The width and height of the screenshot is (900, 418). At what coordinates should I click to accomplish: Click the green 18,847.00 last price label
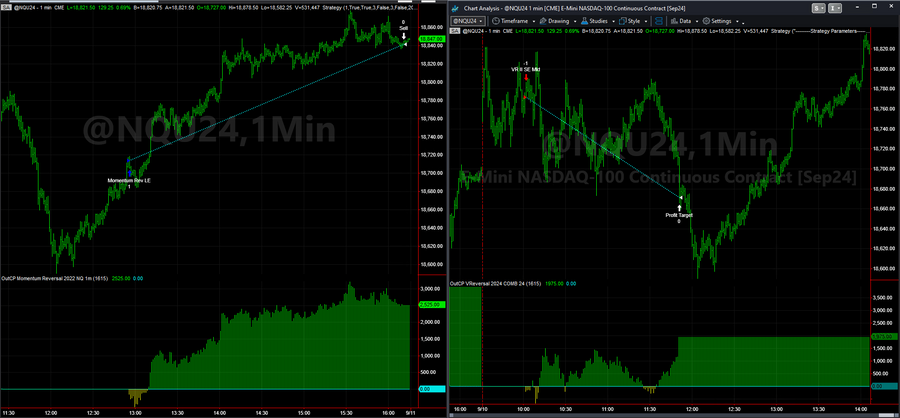pyautogui.click(x=430, y=38)
